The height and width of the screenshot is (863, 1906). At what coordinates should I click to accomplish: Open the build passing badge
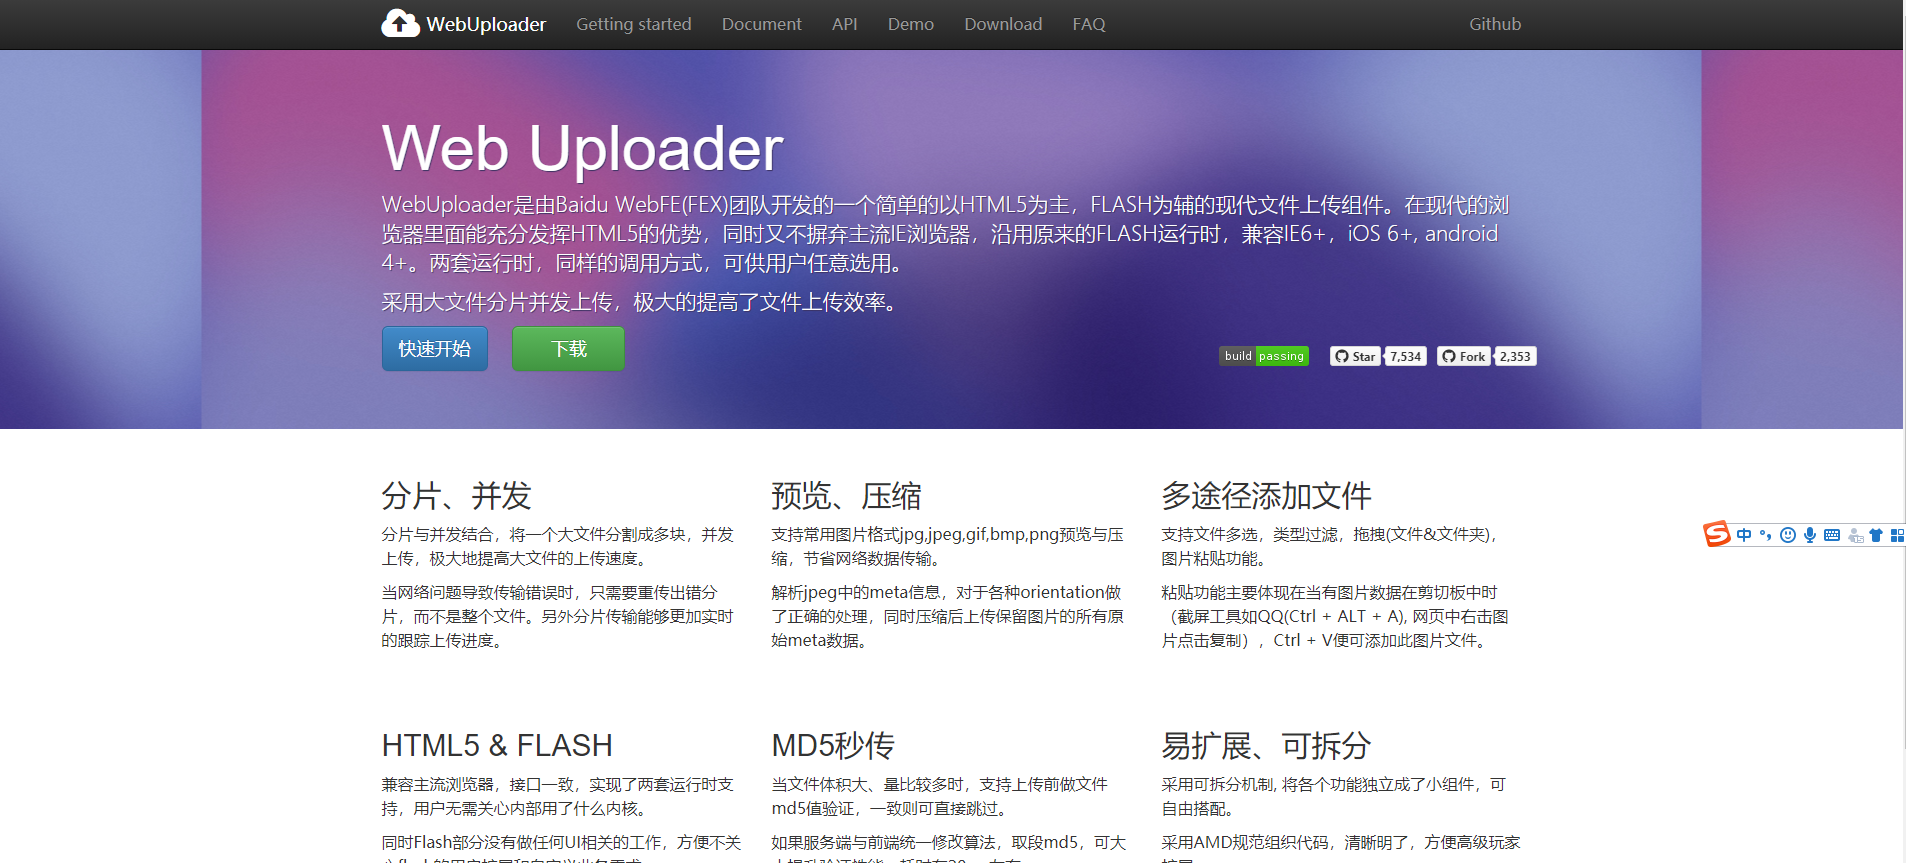click(1264, 356)
